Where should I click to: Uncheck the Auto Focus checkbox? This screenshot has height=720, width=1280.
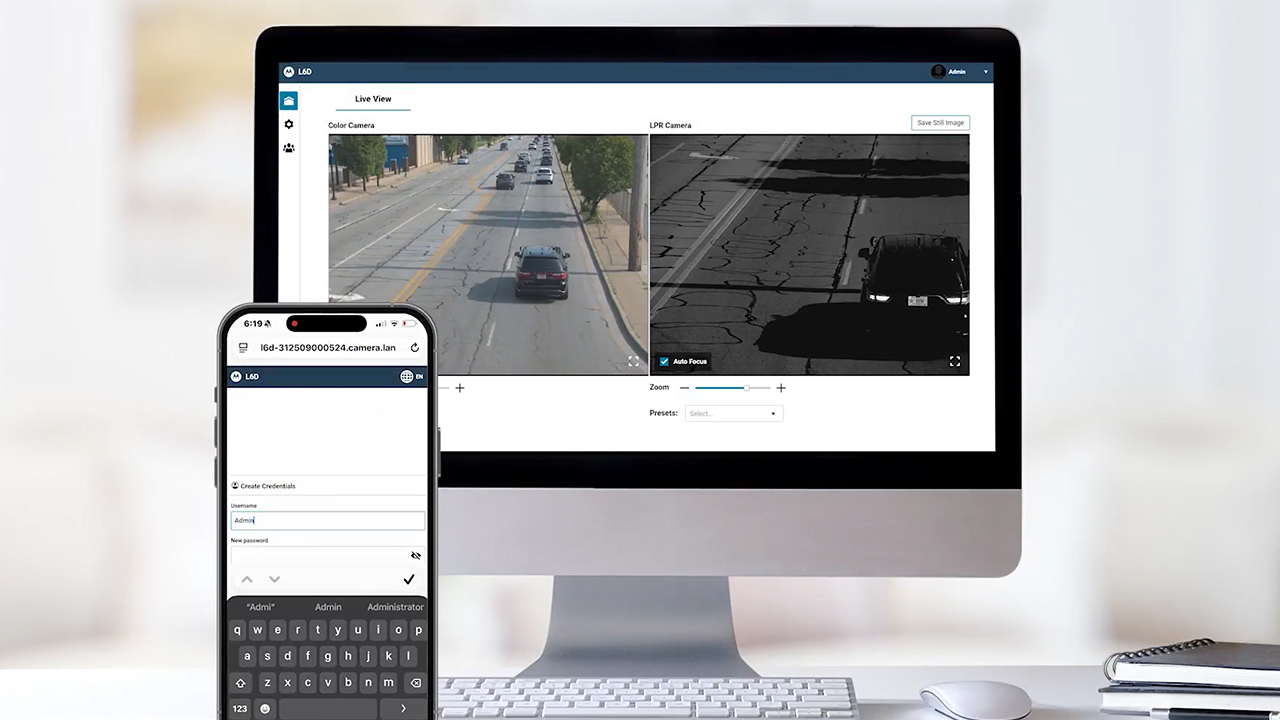664,361
